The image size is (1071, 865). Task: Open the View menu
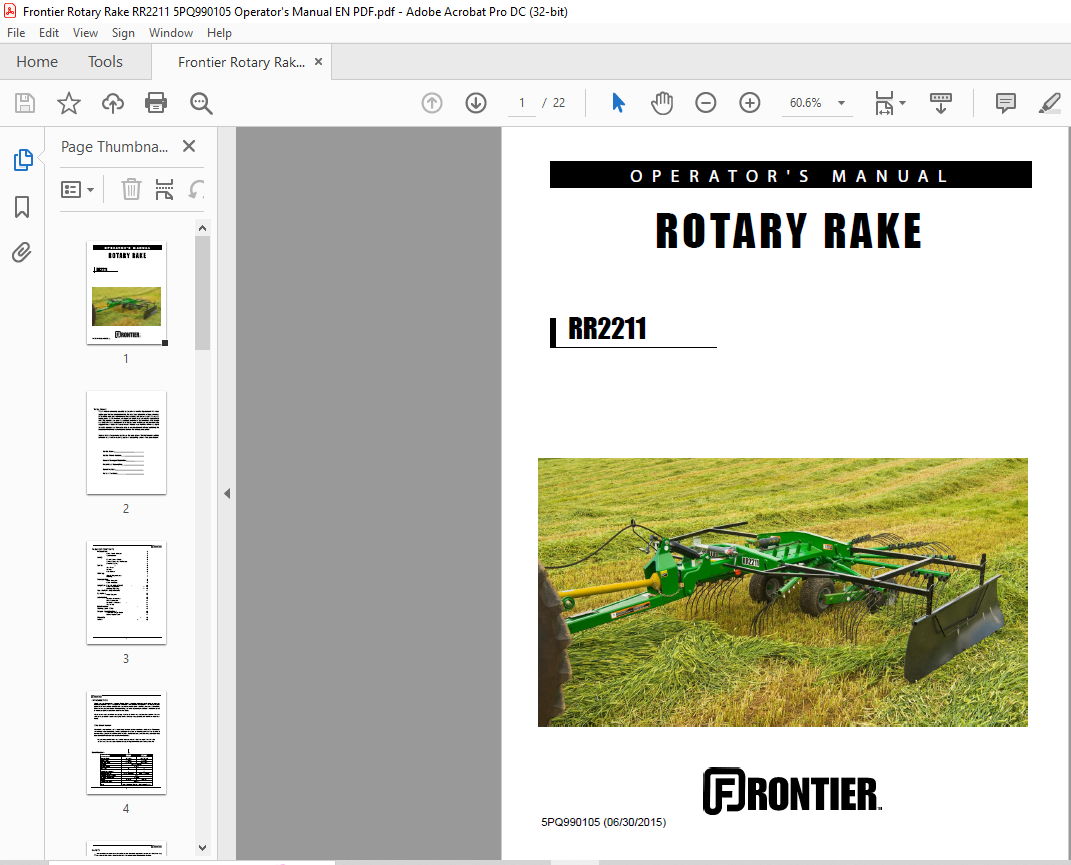click(85, 33)
